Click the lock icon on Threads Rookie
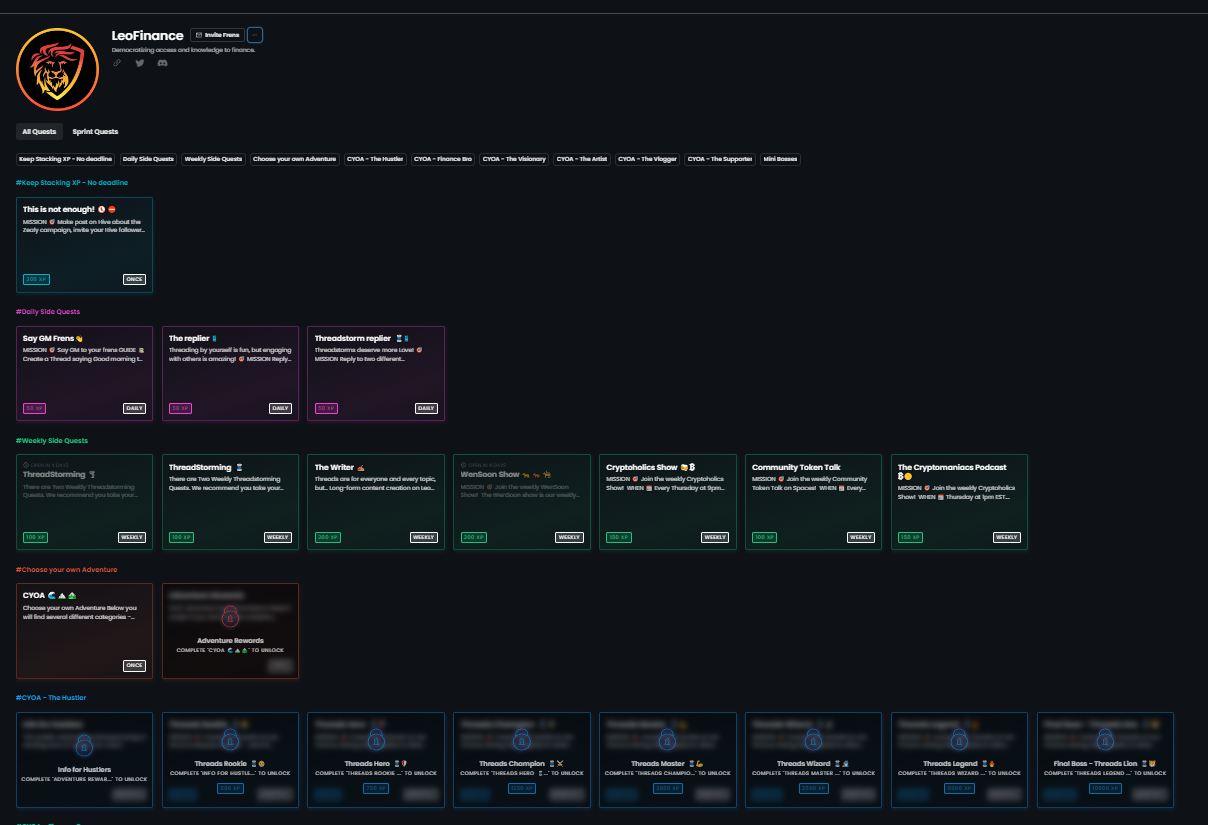The width and height of the screenshot is (1208, 825). (x=230, y=740)
